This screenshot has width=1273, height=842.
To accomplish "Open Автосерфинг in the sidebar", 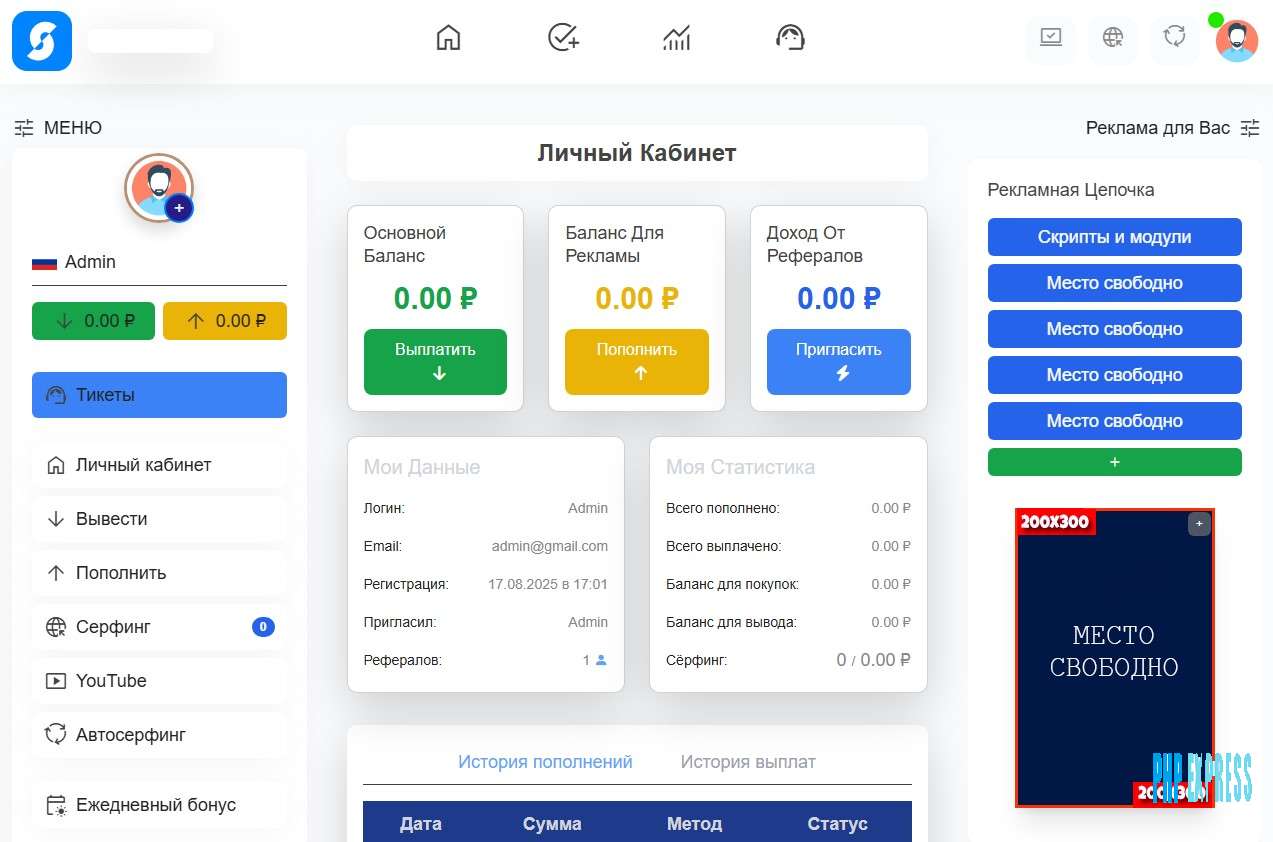I will (x=159, y=735).
